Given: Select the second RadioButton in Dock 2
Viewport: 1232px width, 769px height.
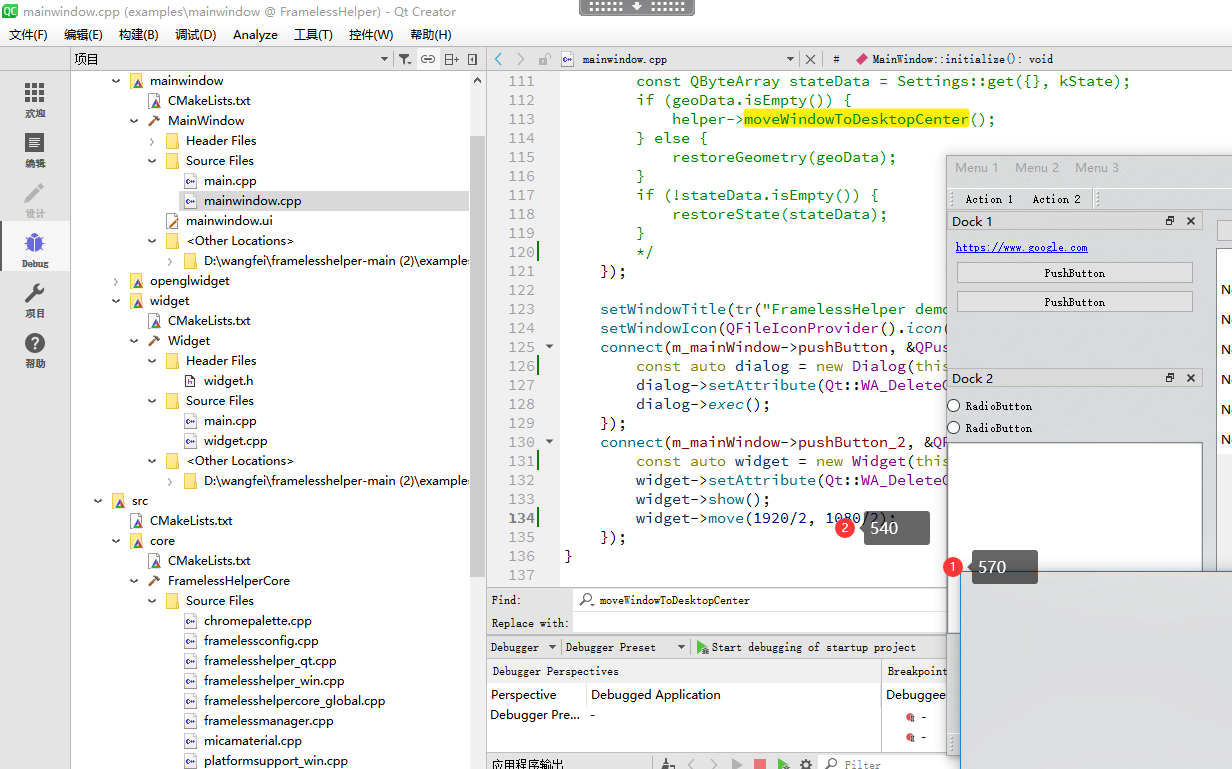Looking at the screenshot, I should coord(955,428).
